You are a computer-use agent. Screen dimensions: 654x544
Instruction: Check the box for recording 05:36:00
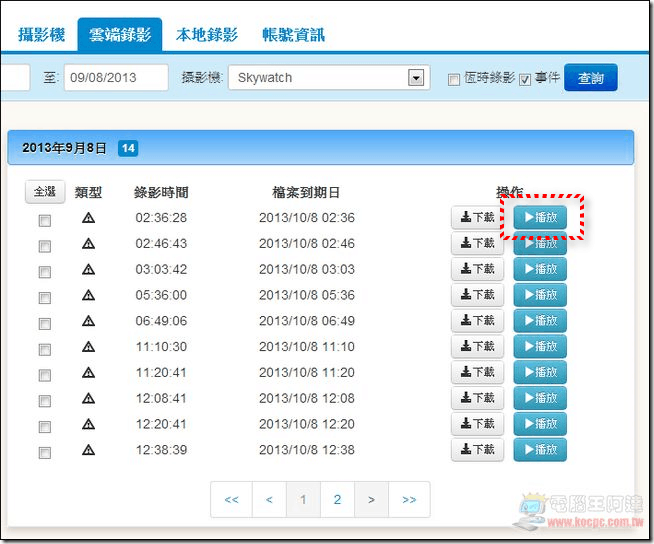click(x=45, y=298)
